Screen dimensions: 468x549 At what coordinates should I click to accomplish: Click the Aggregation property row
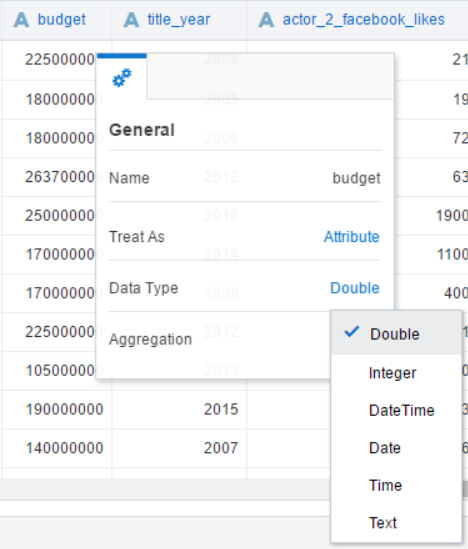219,339
